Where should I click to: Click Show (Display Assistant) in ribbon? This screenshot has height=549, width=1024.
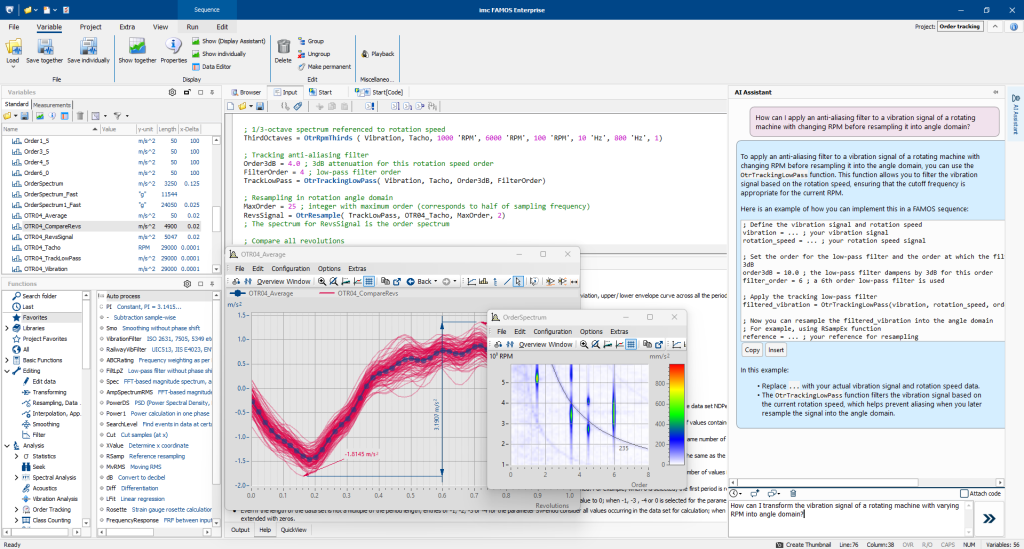pos(229,41)
